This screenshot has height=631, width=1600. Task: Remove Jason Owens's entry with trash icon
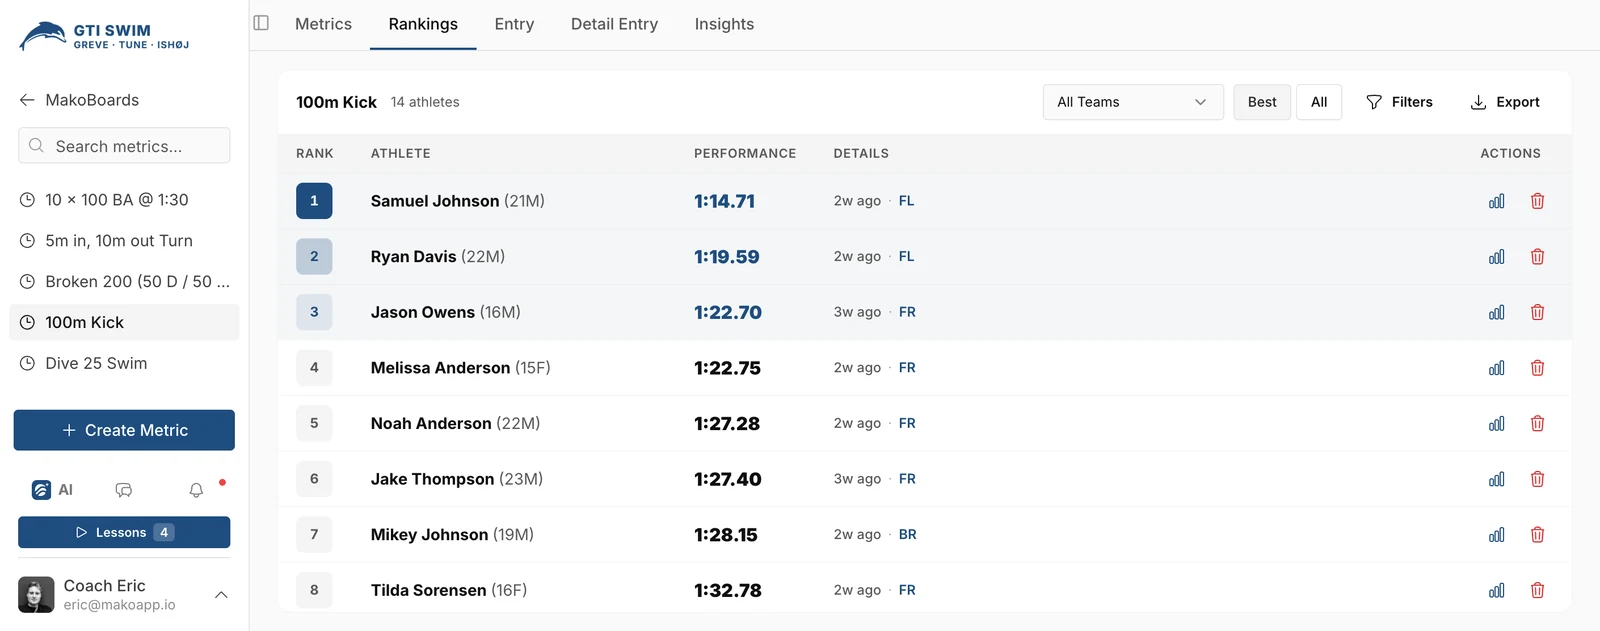(x=1537, y=312)
